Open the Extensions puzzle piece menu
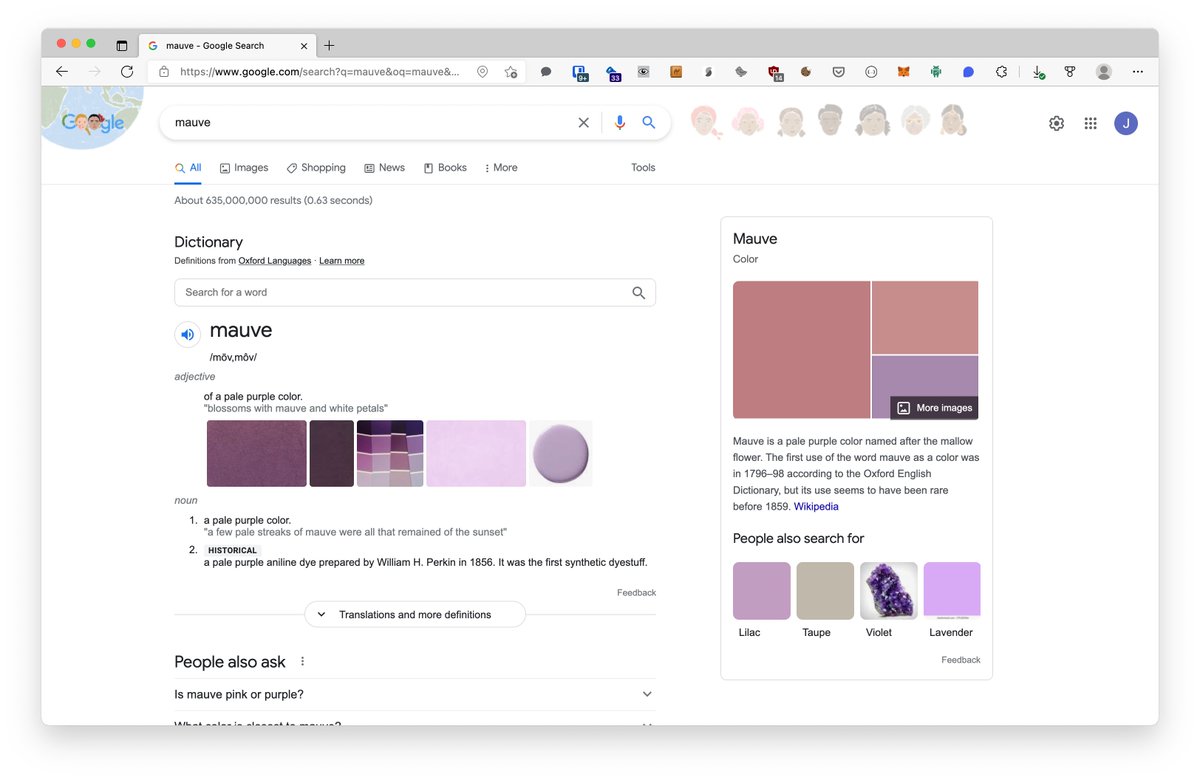 click(1001, 72)
